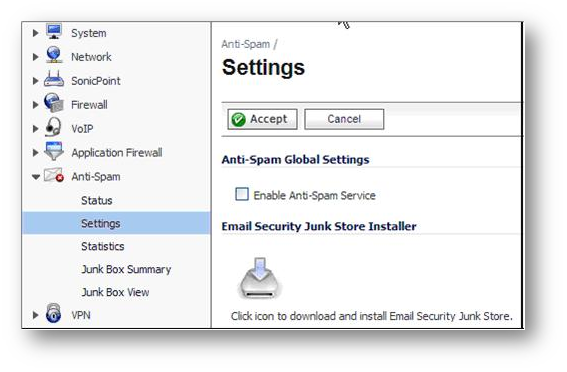
Task: Click the Accept button
Action: click(263, 119)
